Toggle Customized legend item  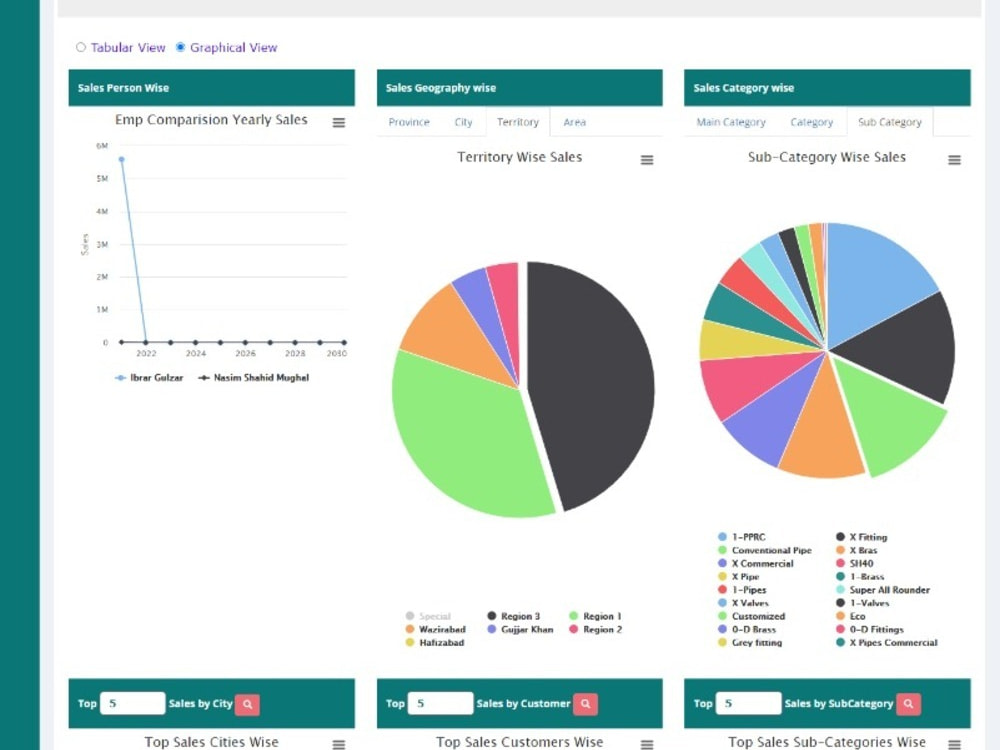pyautogui.click(x=752, y=616)
